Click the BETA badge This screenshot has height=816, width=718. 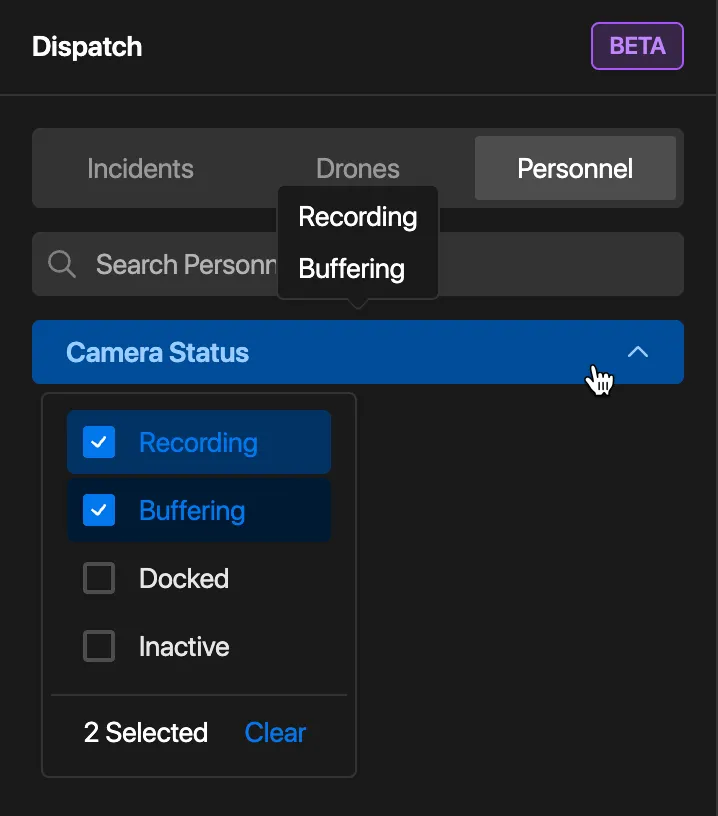pyautogui.click(x=637, y=46)
